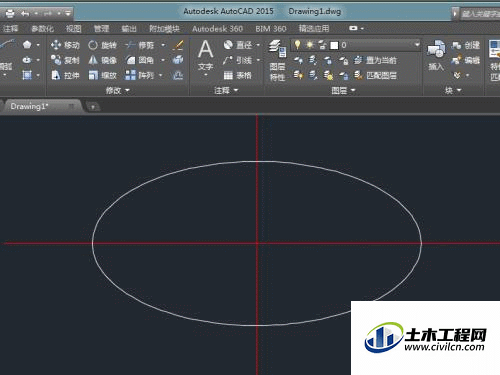Switch to the Parametric (参数化) ribbon tab
The height and width of the screenshot is (375, 500).
click(x=42, y=29)
